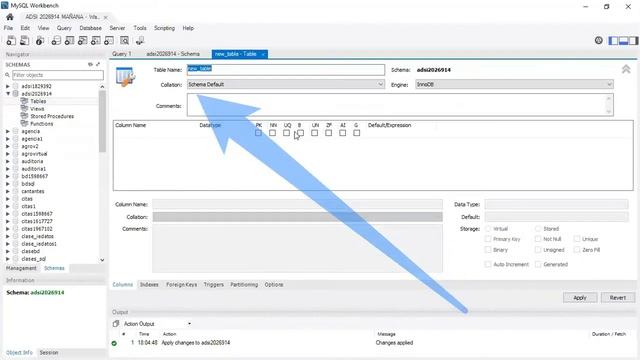Viewport: 640px width, 360px height.
Task: Tick the ZF checkbox in column grid
Action: pyautogui.click(x=329, y=133)
